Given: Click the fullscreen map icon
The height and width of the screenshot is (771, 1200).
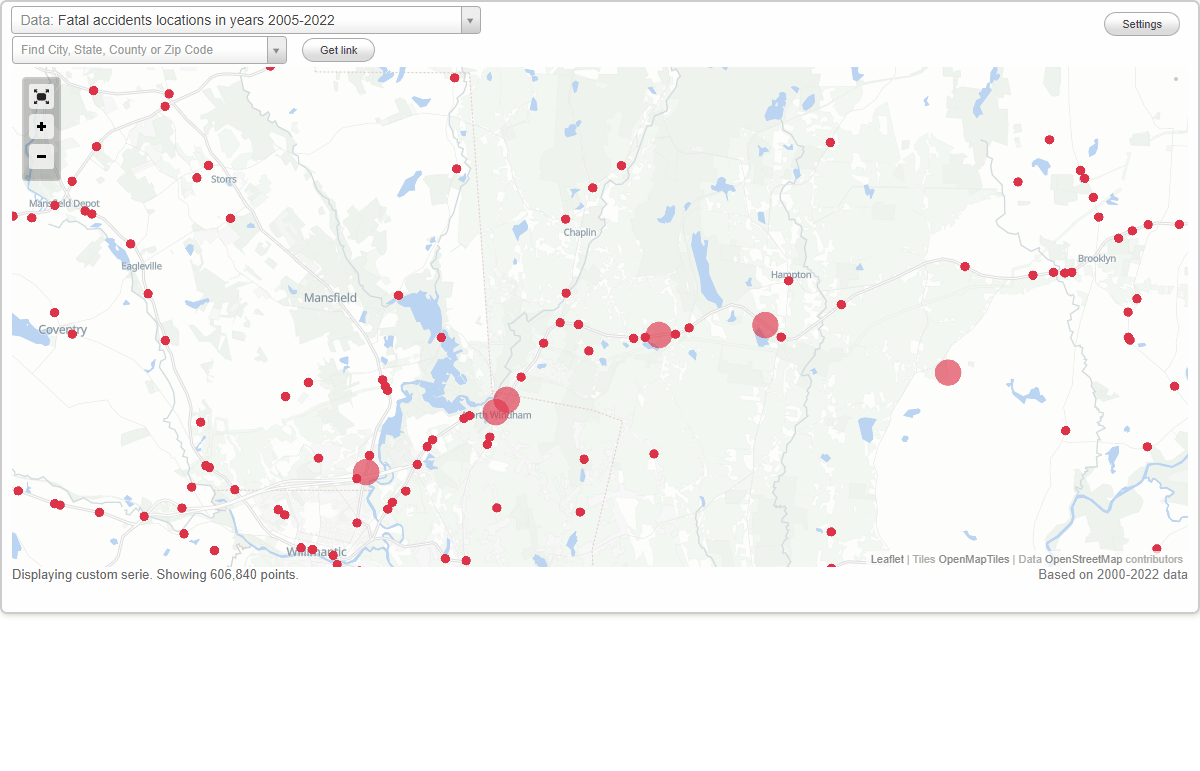Looking at the screenshot, I should click(x=41, y=96).
